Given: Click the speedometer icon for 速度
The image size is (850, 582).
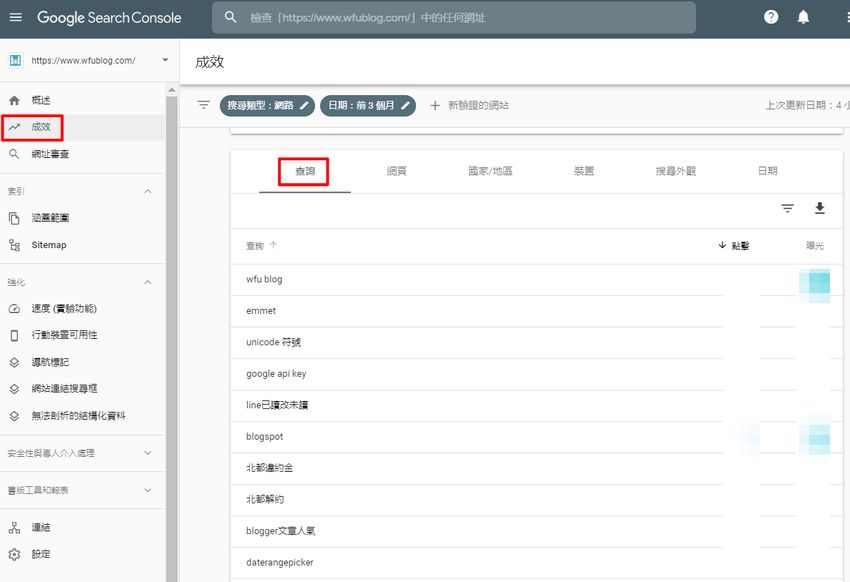Looking at the screenshot, I should pos(15,308).
